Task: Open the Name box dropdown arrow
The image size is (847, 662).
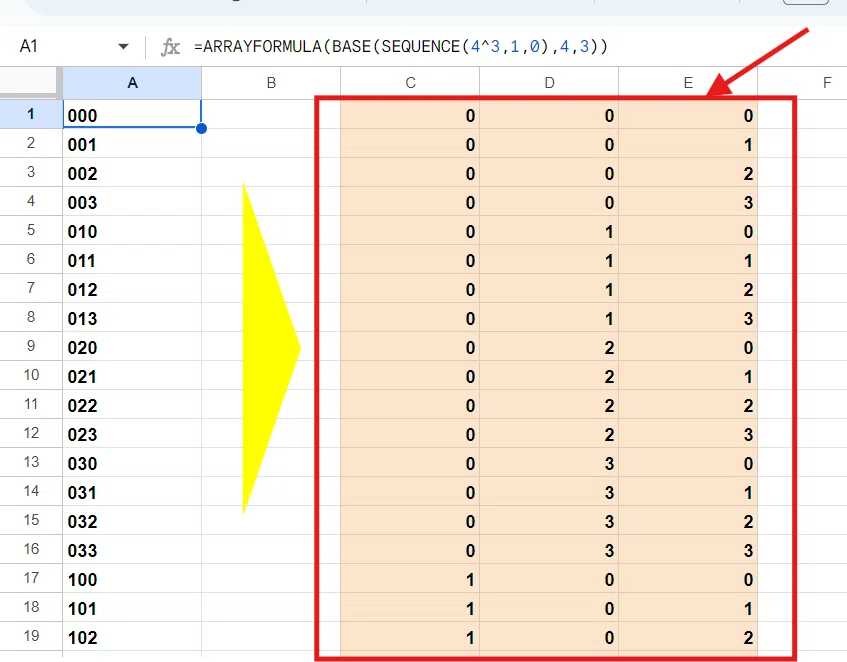Action: click(123, 46)
